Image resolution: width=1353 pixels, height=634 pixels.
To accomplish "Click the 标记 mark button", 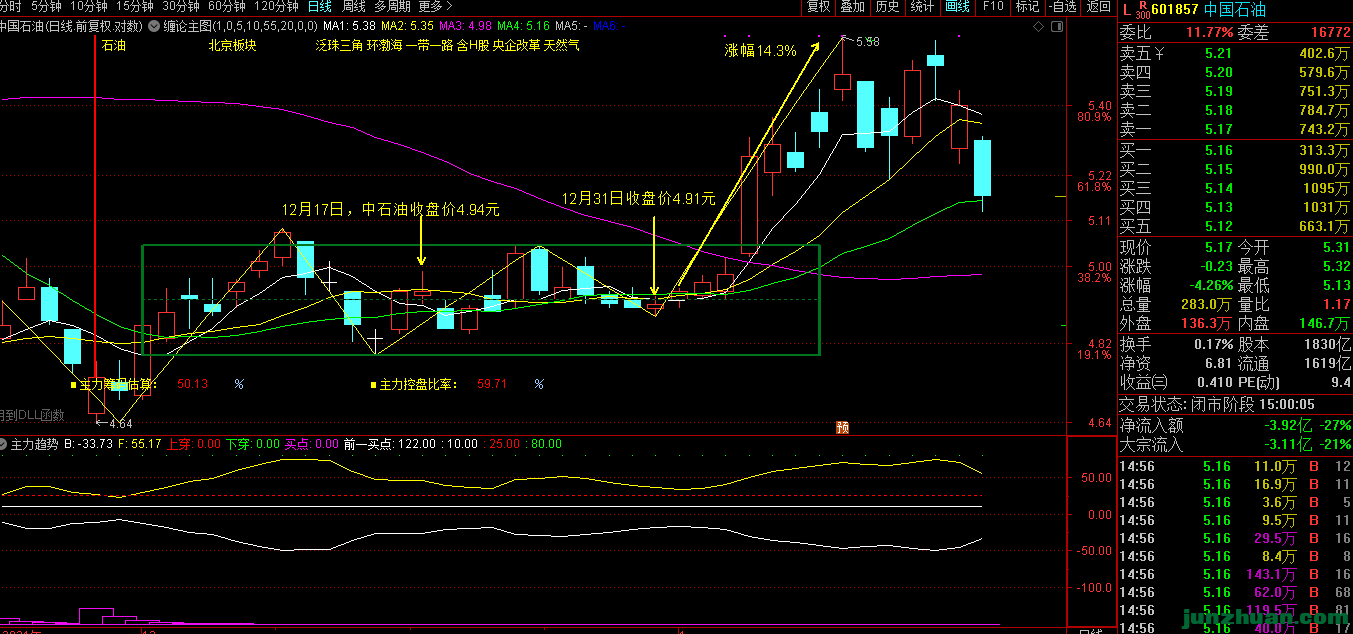I will tap(1027, 6).
